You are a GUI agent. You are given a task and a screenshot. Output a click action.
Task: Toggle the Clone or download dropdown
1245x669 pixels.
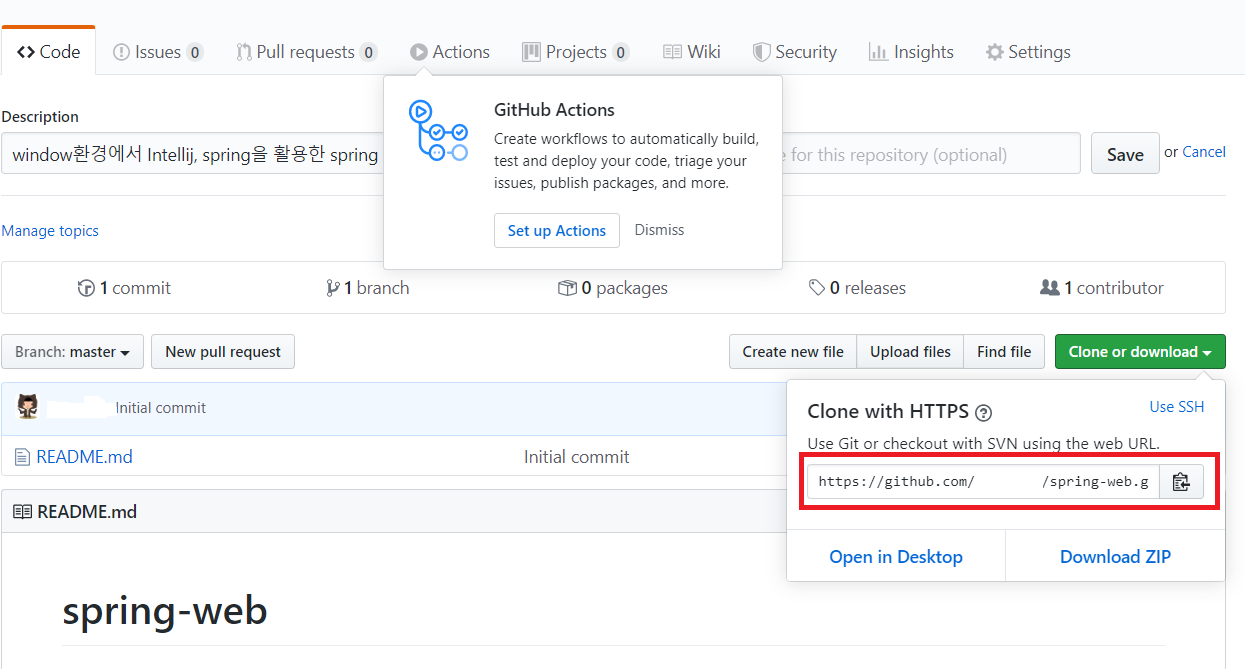click(x=1140, y=352)
